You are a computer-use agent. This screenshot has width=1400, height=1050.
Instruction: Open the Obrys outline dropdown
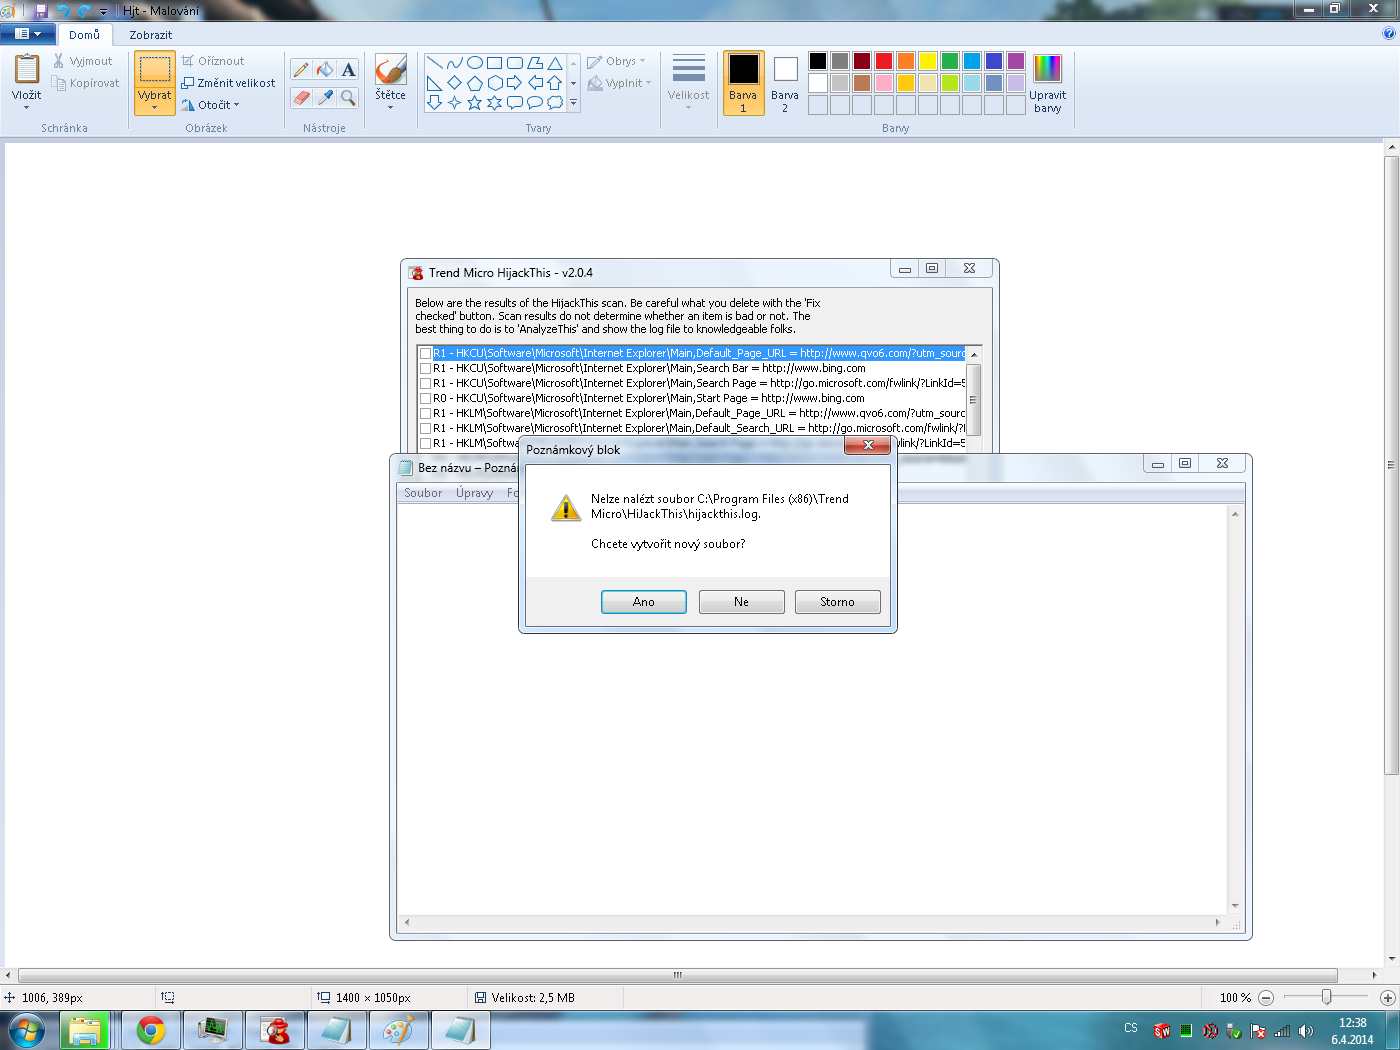tap(616, 61)
